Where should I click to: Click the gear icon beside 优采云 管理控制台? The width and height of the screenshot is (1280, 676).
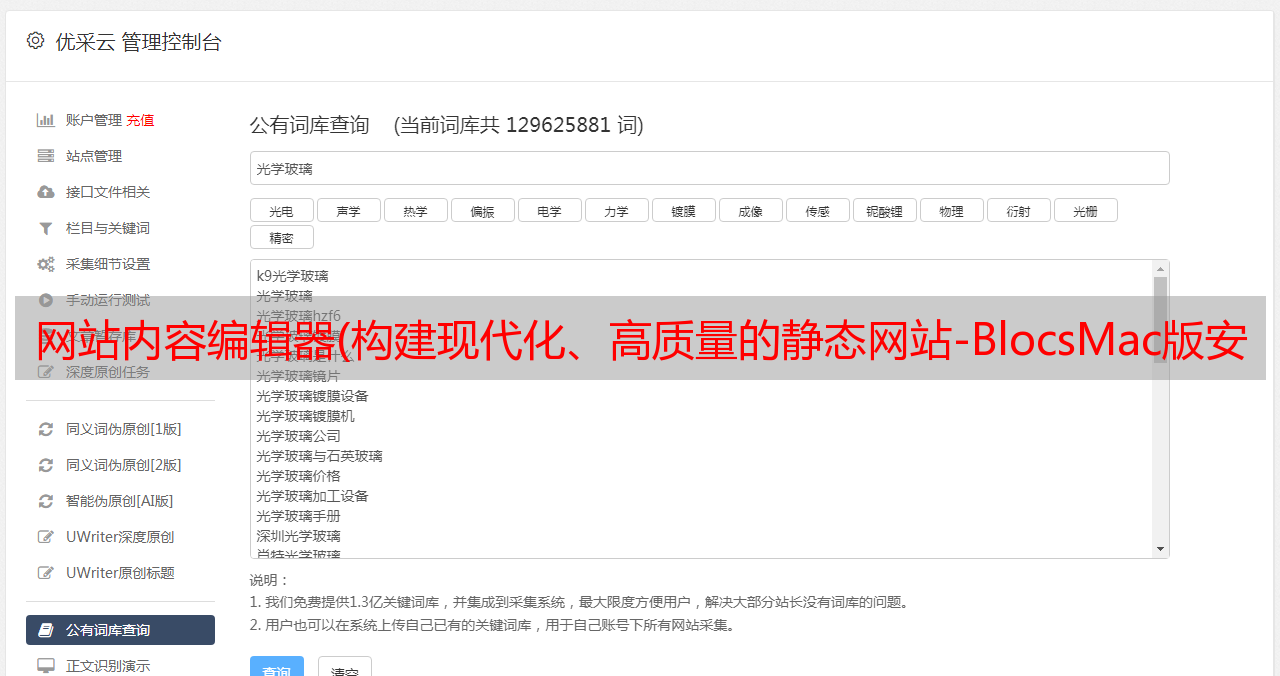pyautogui.click(x=36, y=41)
